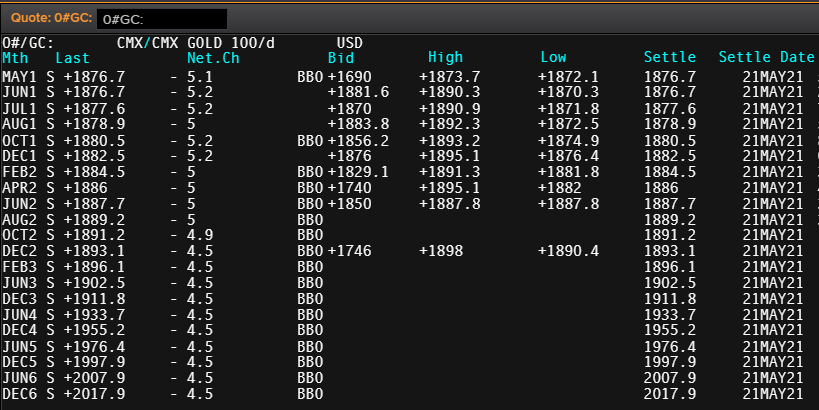This screenshot has height=410, width=819.
Task: Open the AUG1 gold contract
Action: coord(18,123)
